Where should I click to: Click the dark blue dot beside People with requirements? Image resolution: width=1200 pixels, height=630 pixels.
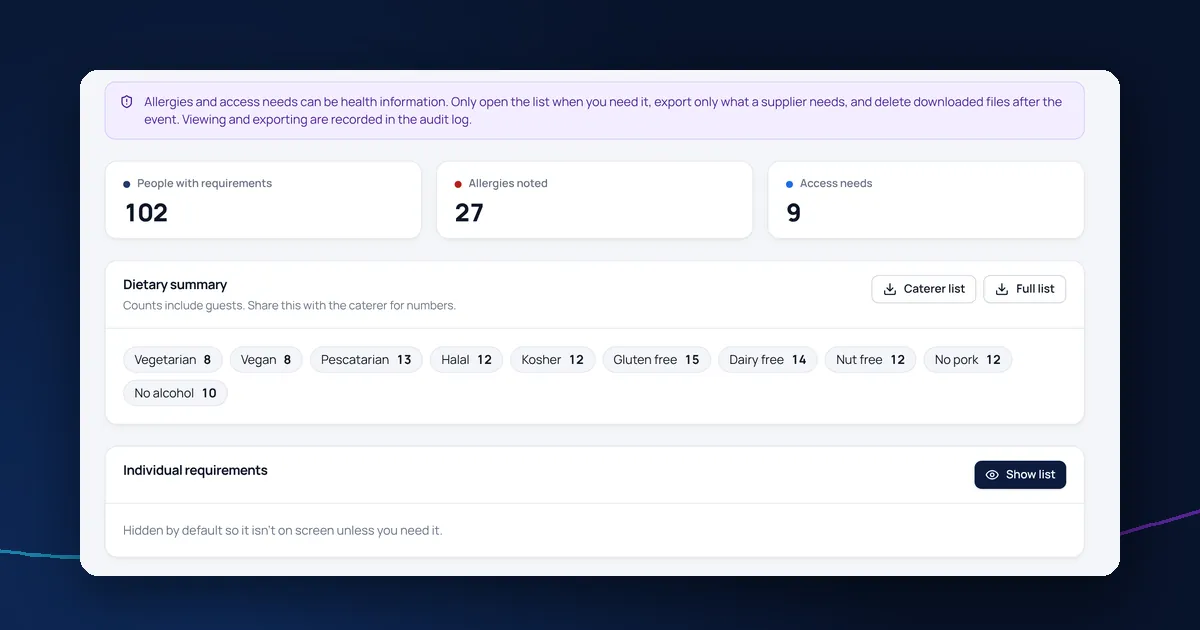pos(127,184)
